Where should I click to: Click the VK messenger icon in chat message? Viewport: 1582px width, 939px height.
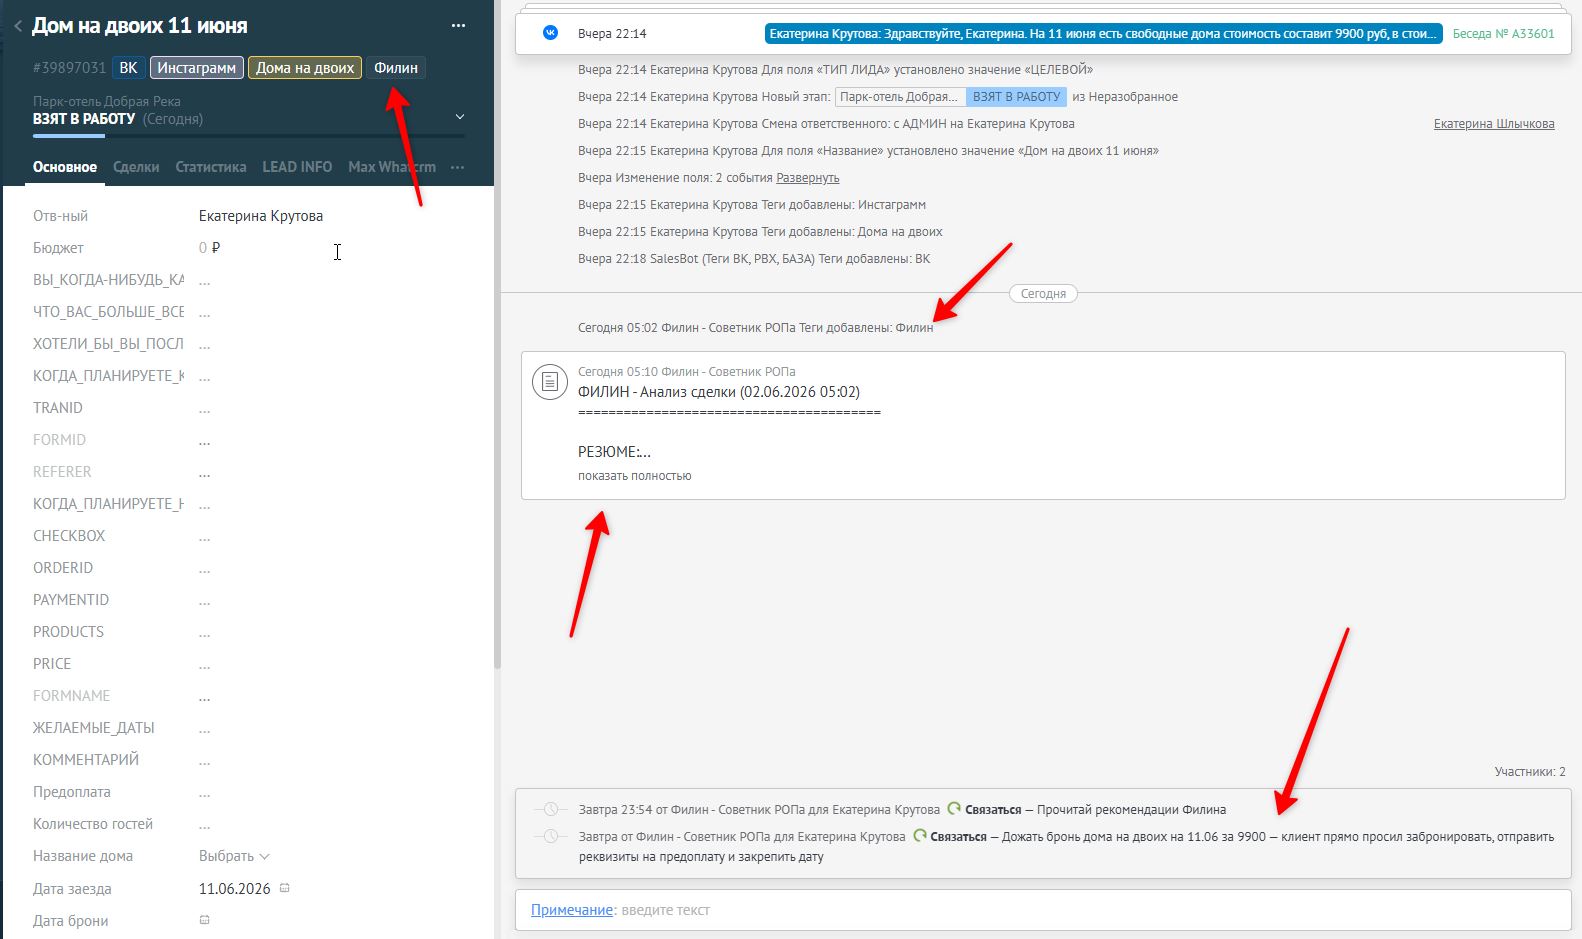tap(550, 33)
